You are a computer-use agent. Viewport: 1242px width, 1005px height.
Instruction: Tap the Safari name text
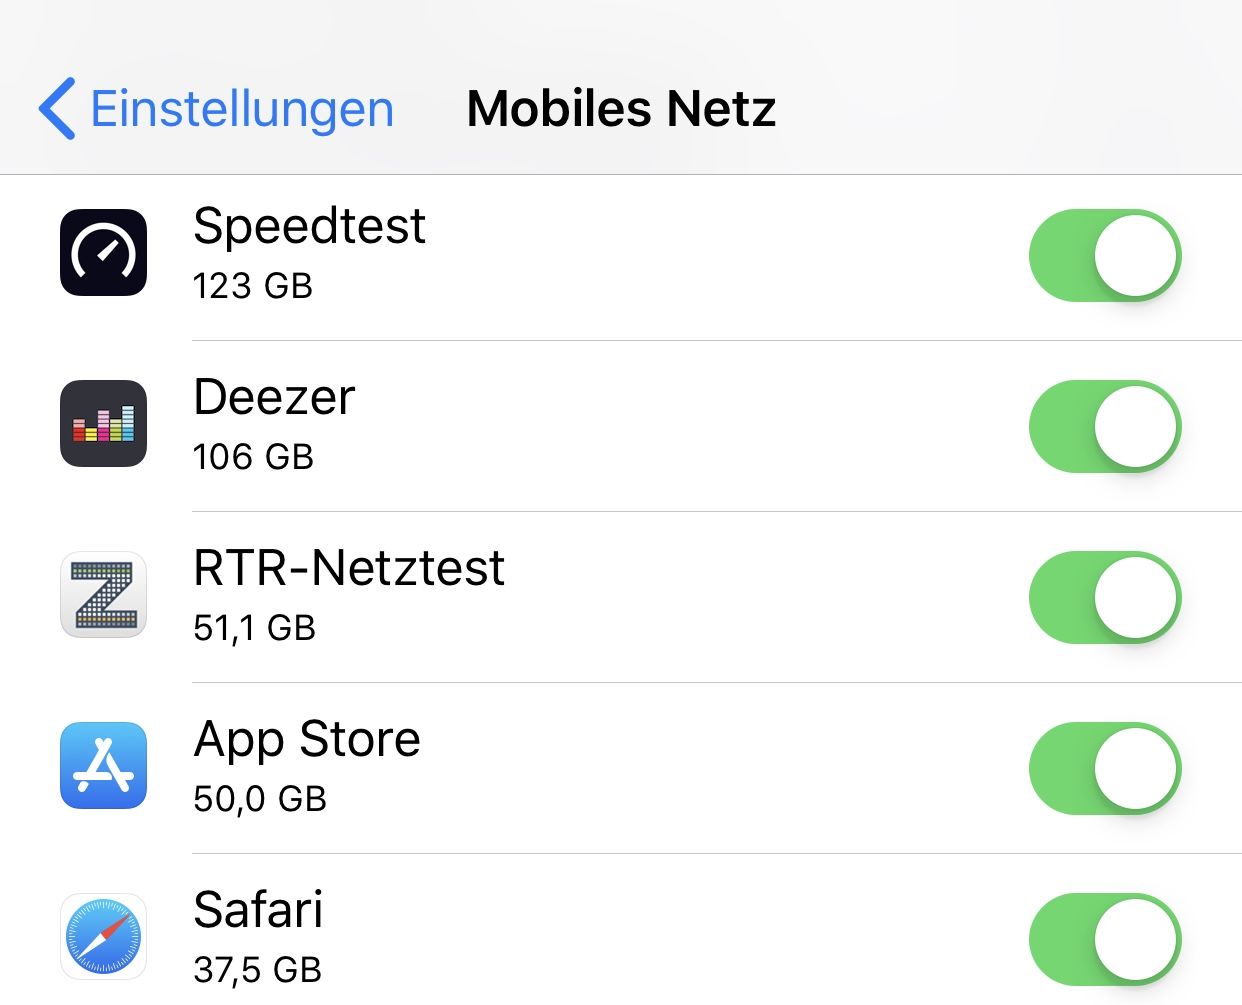point(258,910)
